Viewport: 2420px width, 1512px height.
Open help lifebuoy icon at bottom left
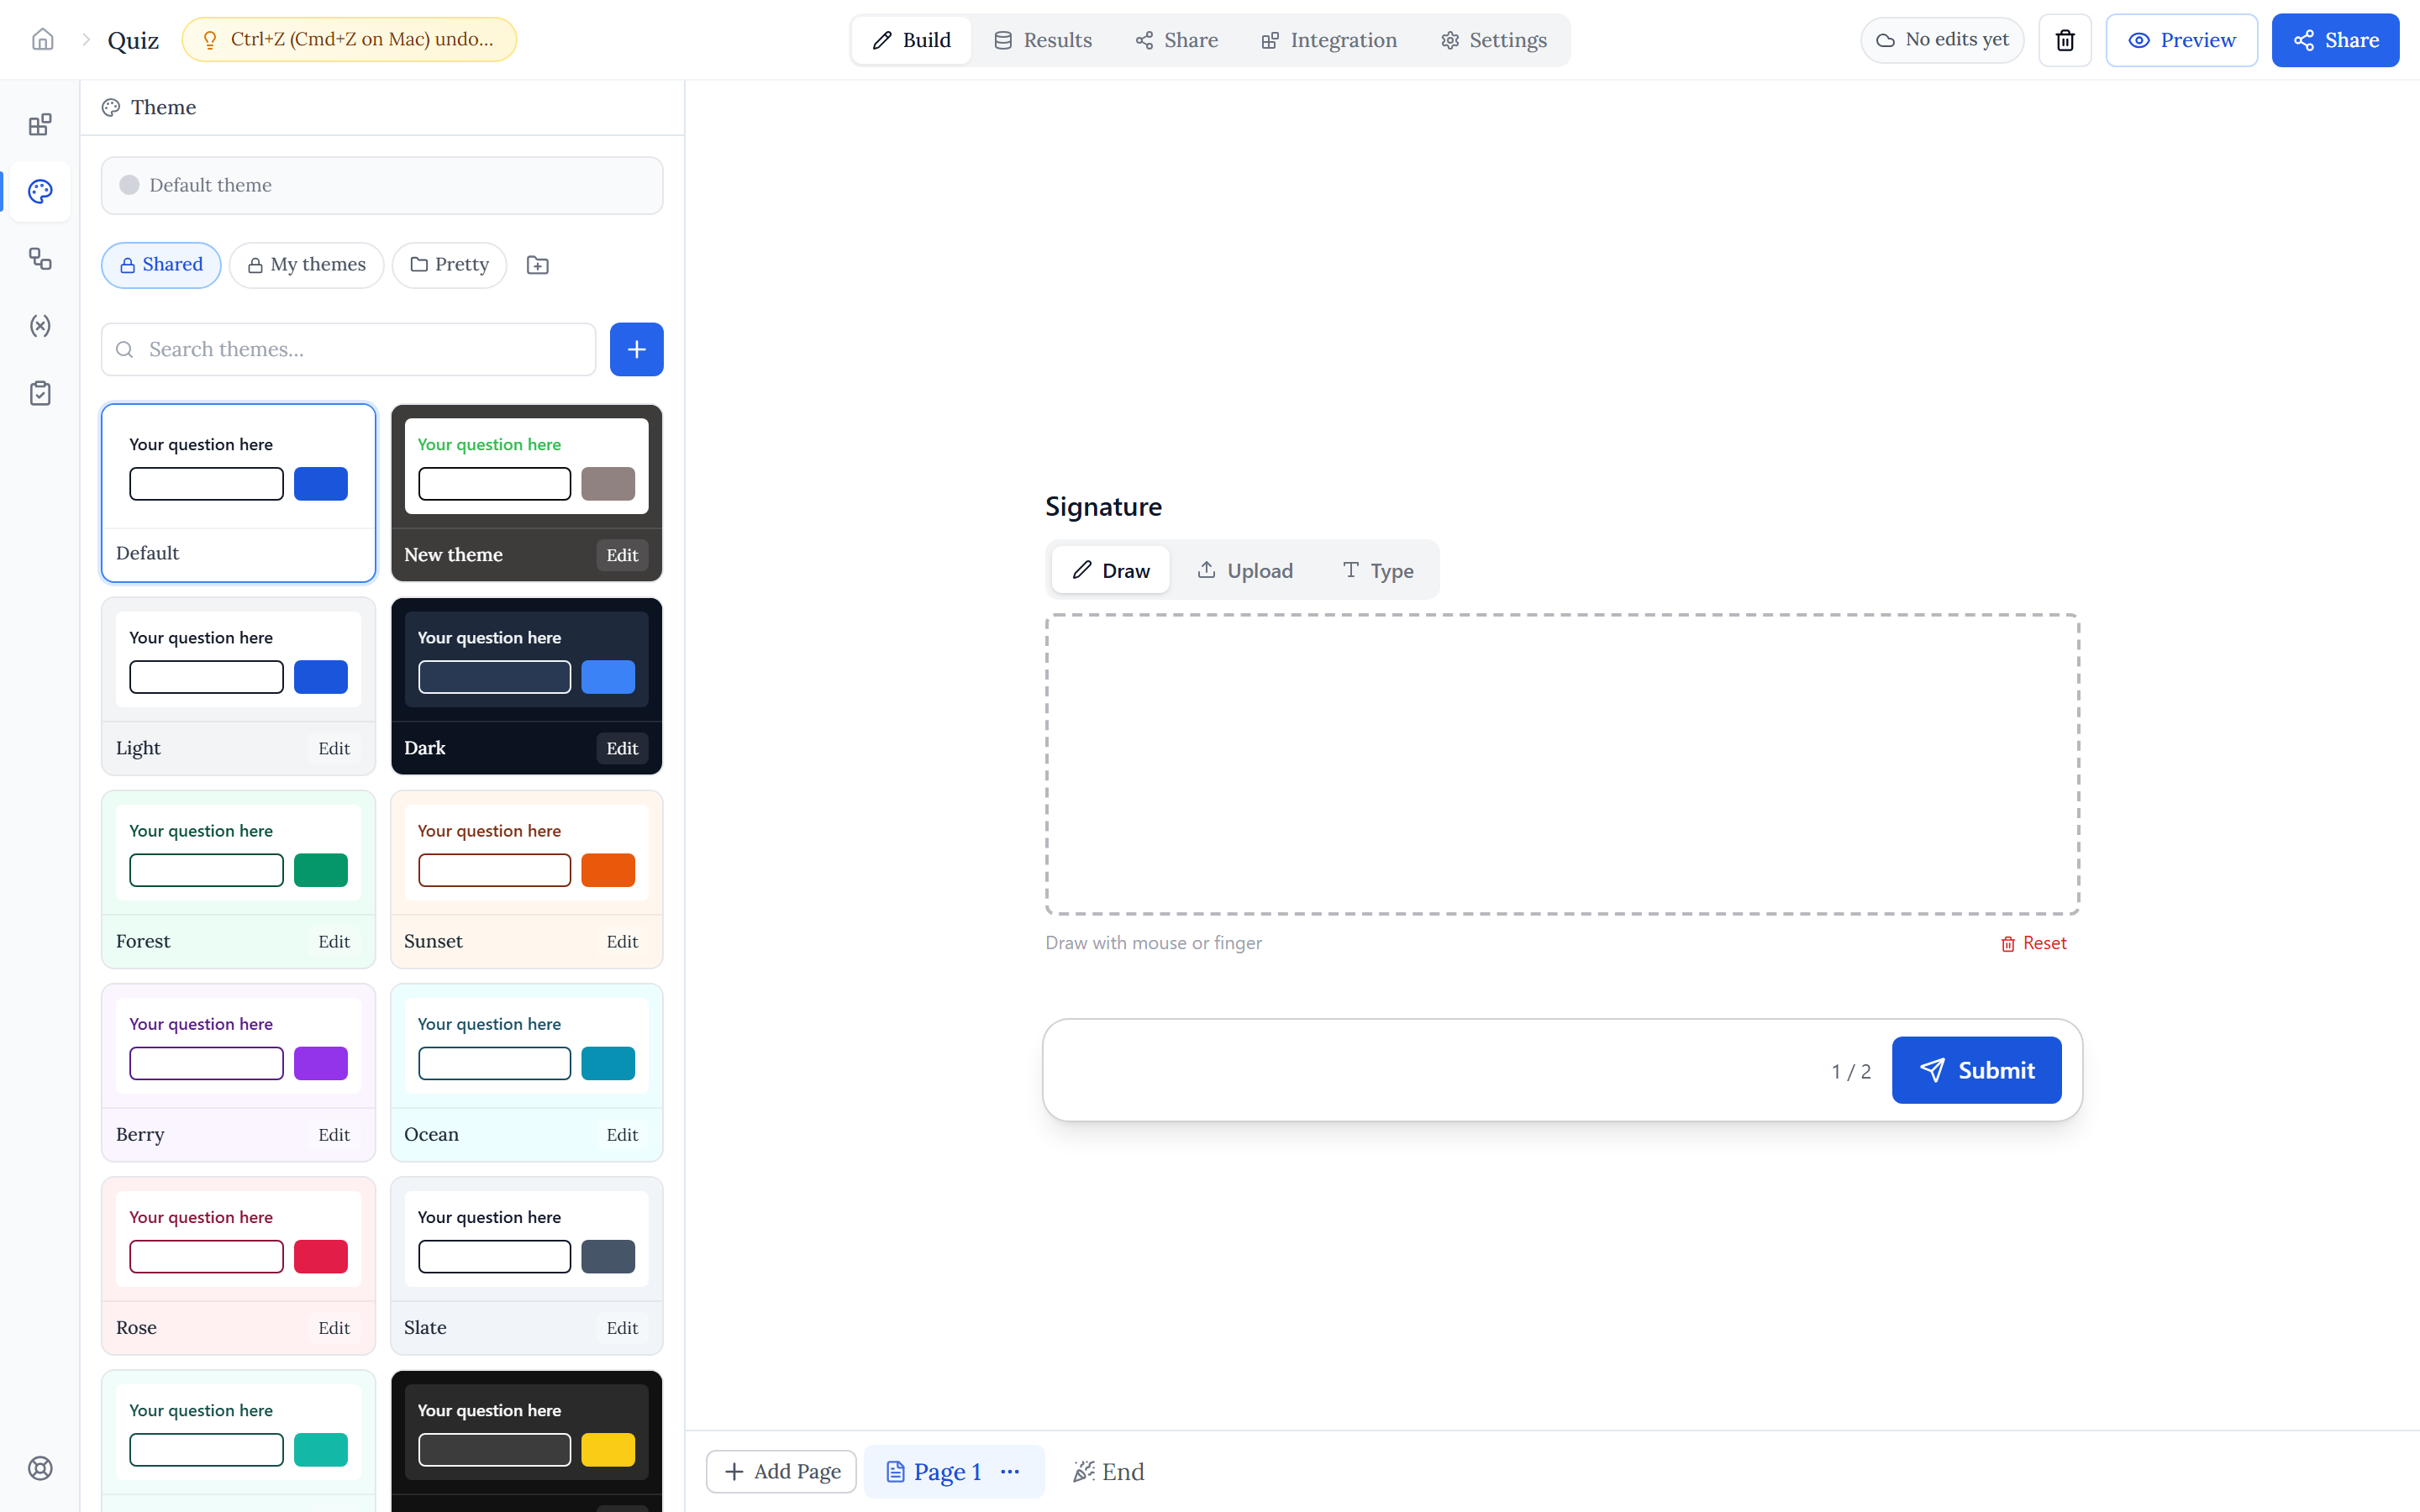tap(40, 1468)
